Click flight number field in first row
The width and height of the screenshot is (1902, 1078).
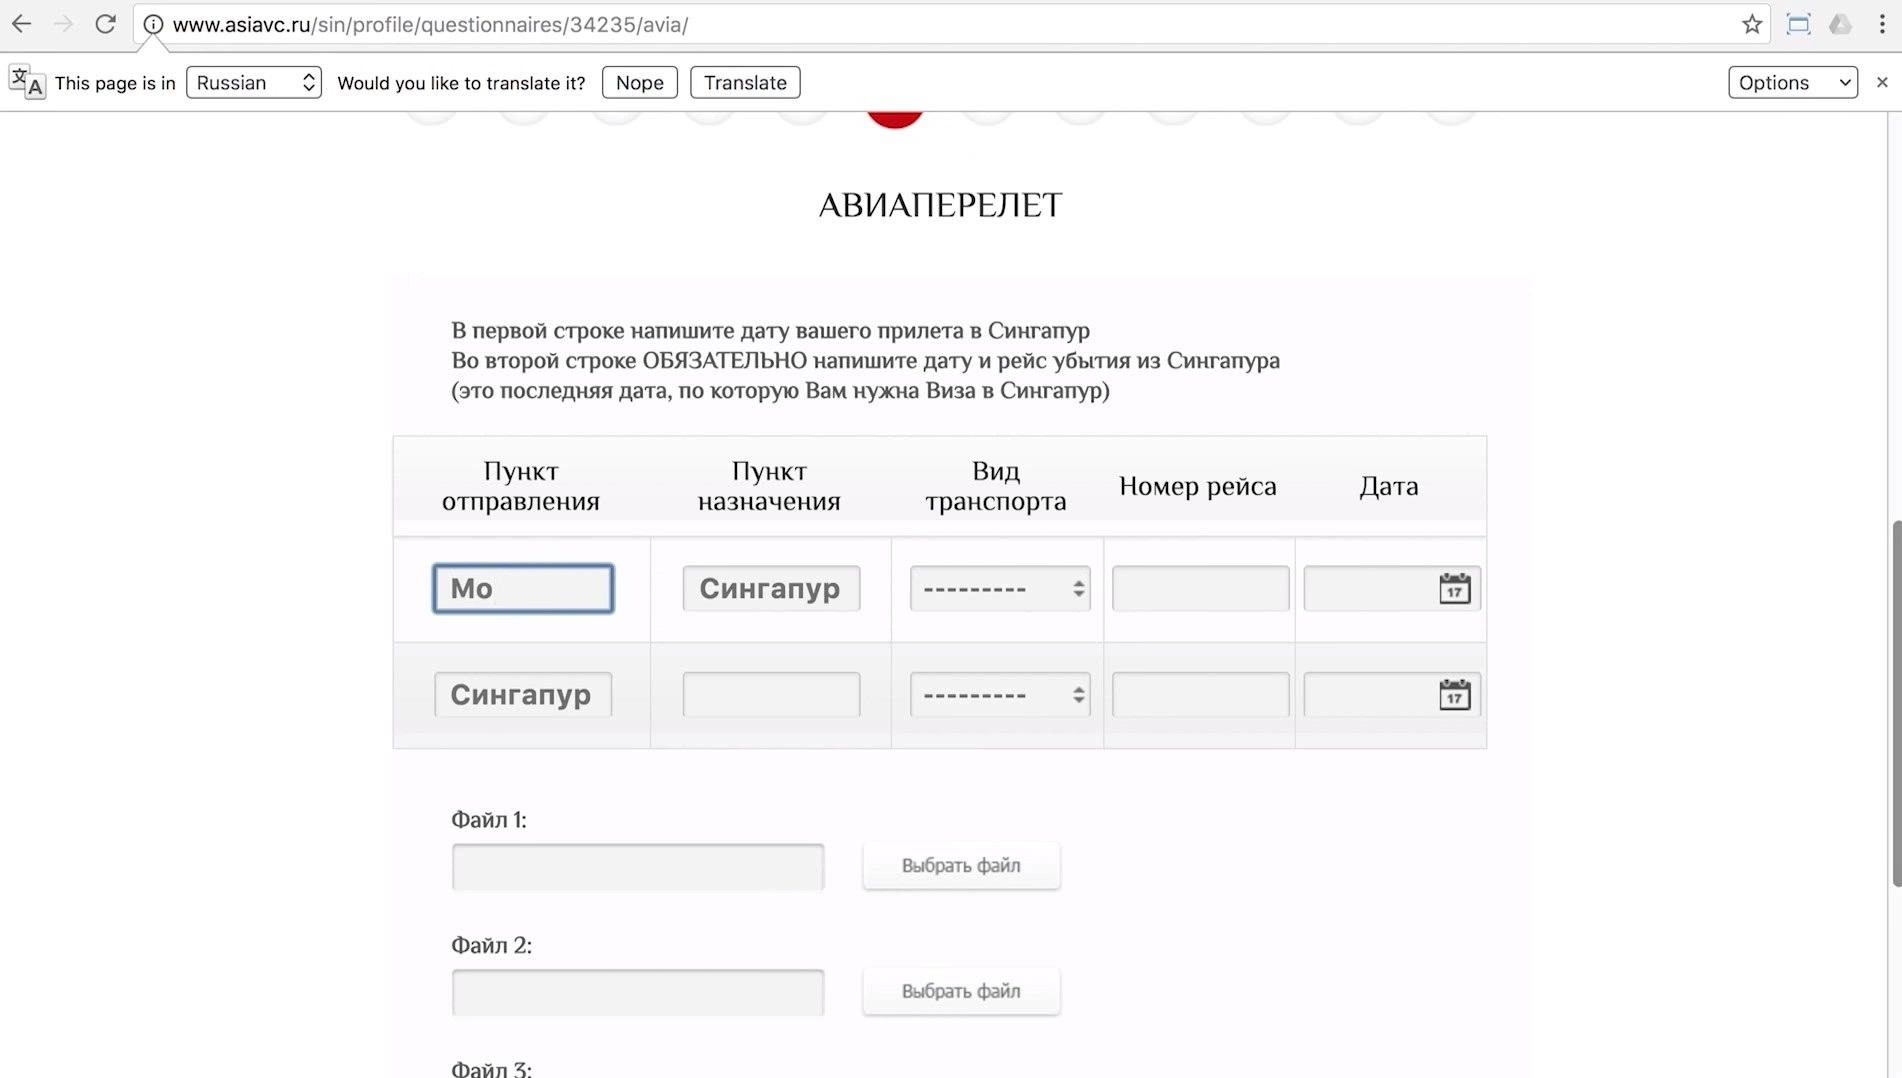(x=1200, y=588)
